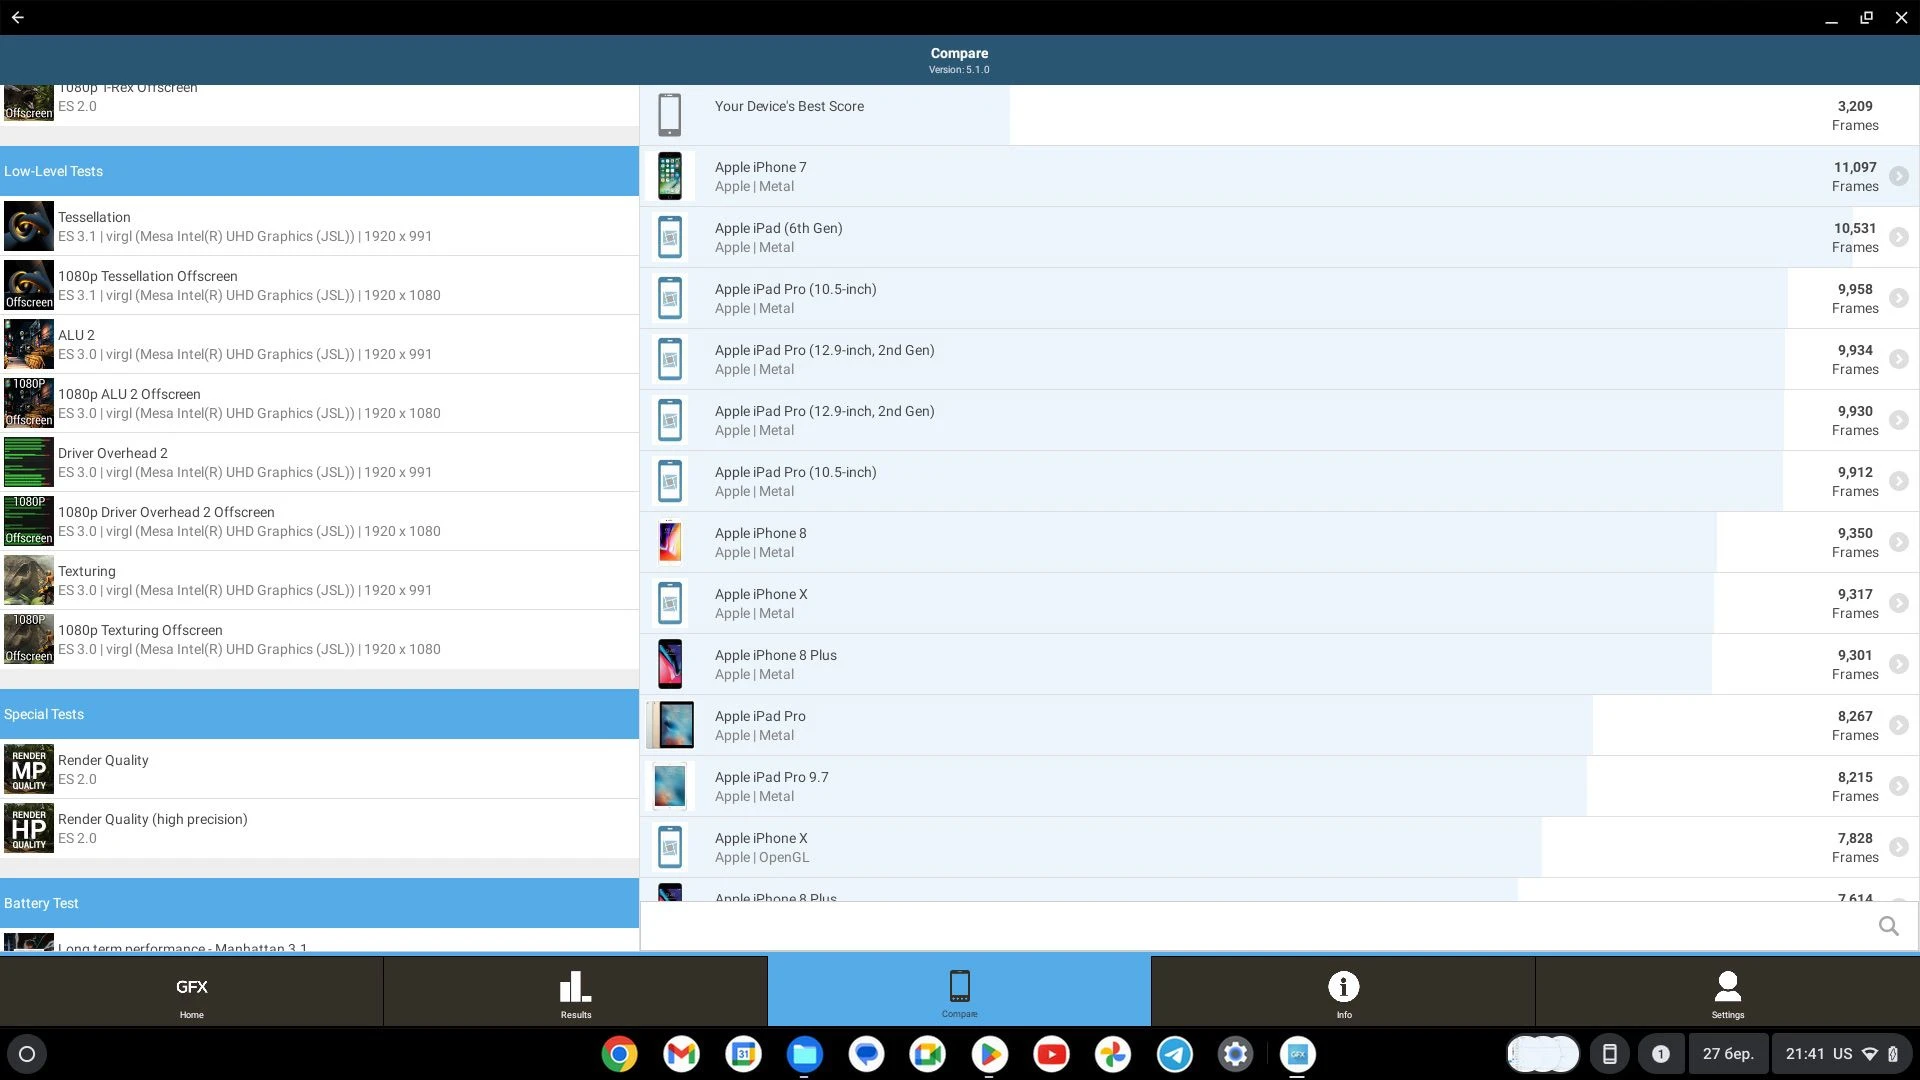Switch to the Results tab

coord(575,991)
